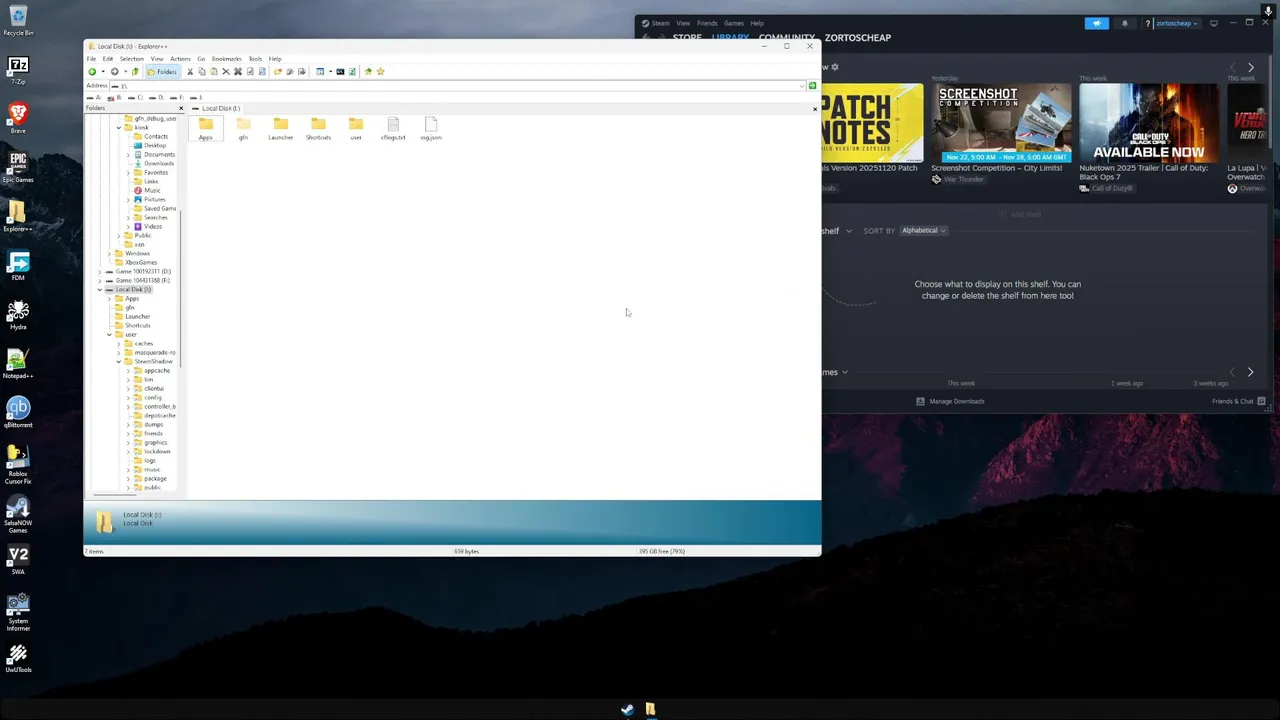Switch to F: drive in drives bar

(x=177, y=97)
